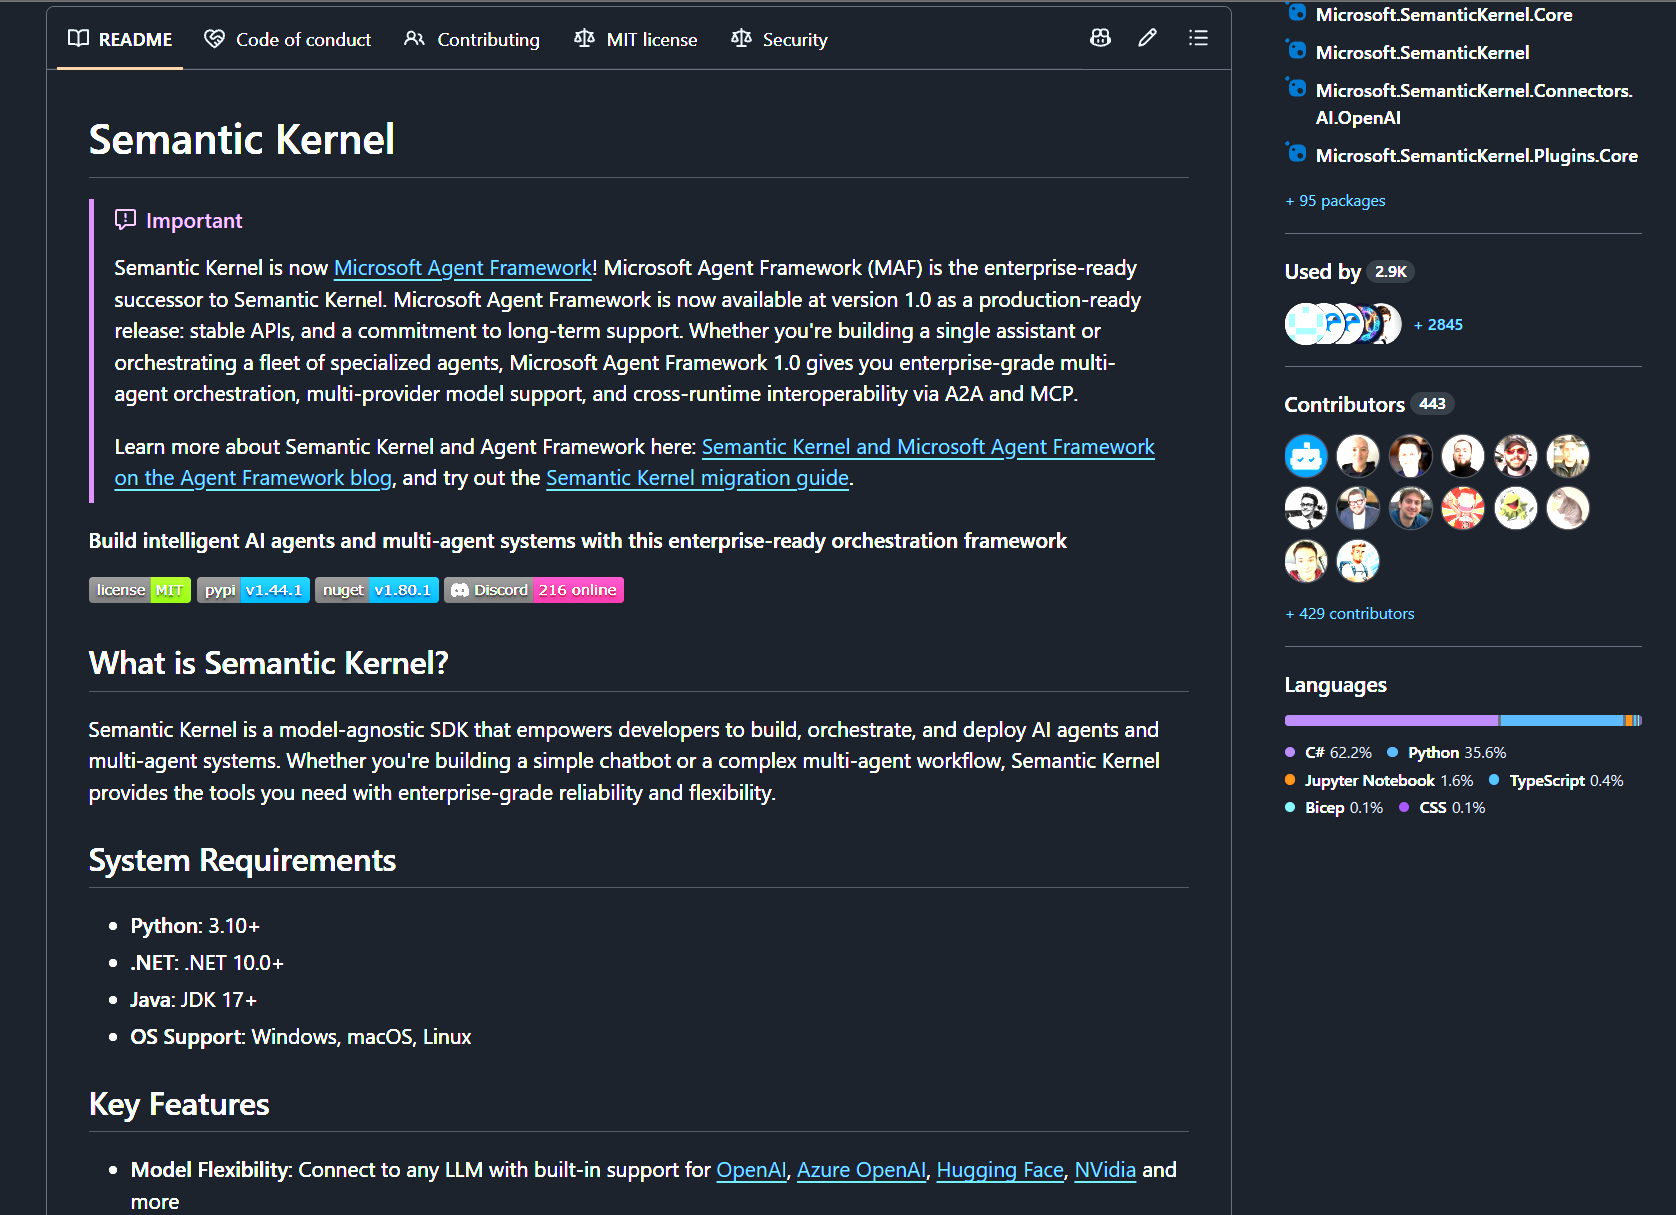Viewport: 1676px width, 1215px height.
Task: Click the + 2845 dependents link
Action: coord(1438,325)
